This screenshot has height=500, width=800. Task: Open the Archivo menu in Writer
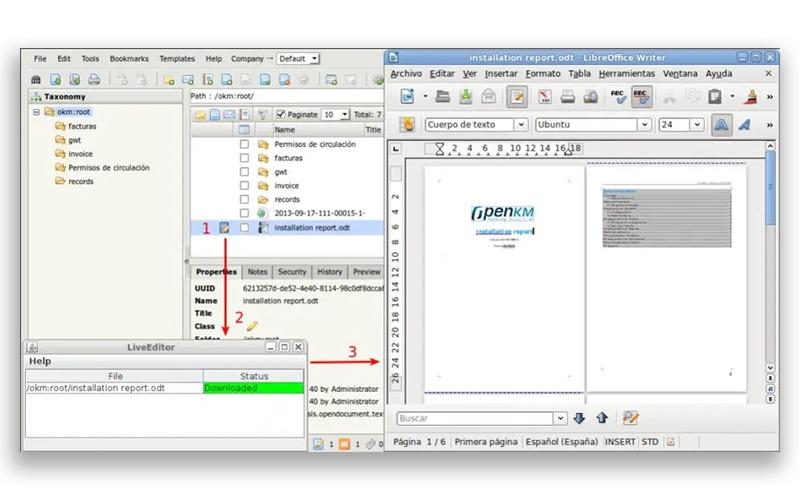[x=406, y=74]
